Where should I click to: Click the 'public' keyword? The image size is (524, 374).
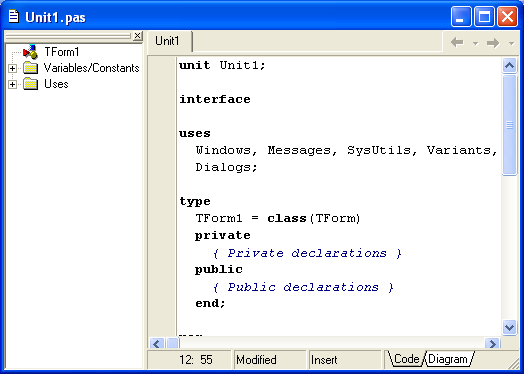(219, 270)
